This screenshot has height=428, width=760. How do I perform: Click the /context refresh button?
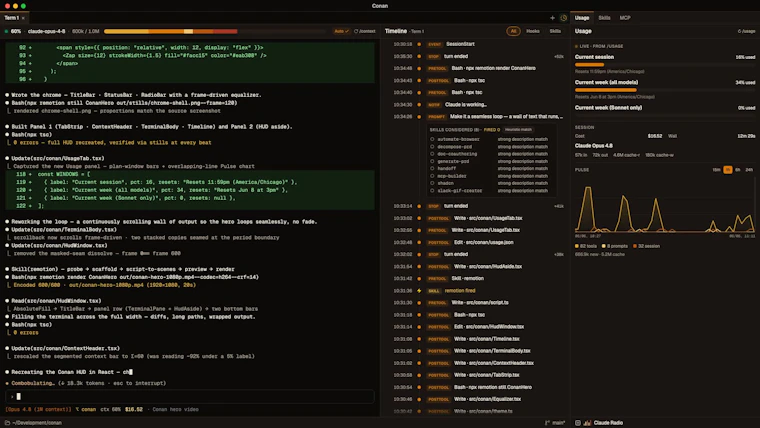[x=364, y=31]
